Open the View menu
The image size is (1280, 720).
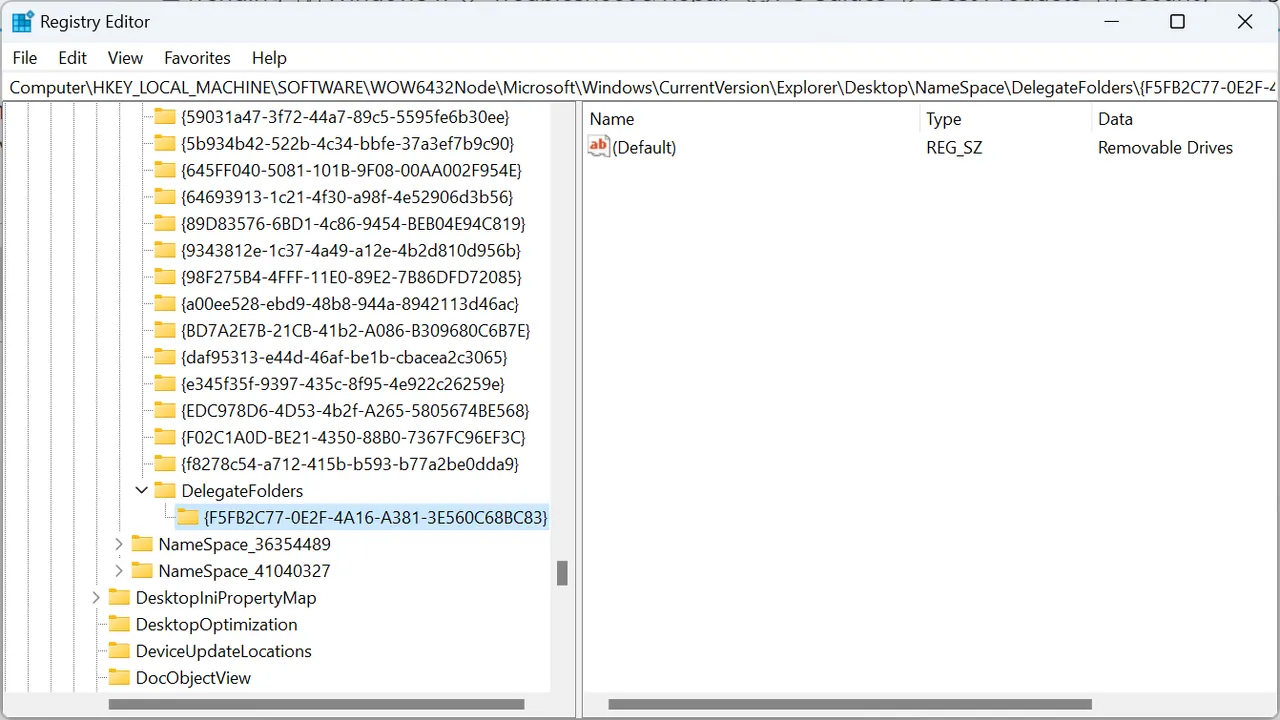[x=125, y=58]
